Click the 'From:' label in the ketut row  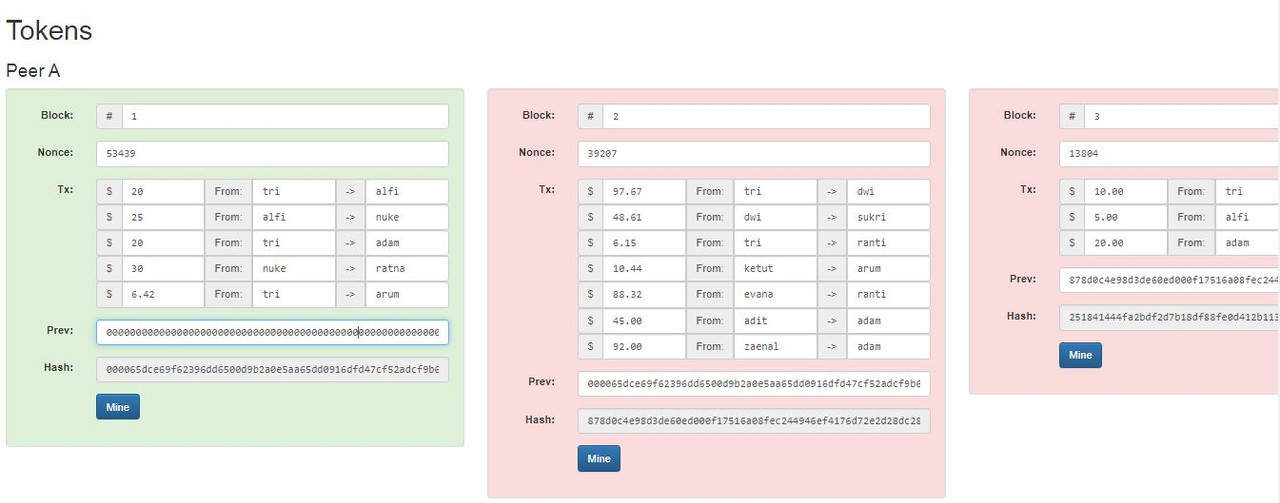[x=710, y=268]
